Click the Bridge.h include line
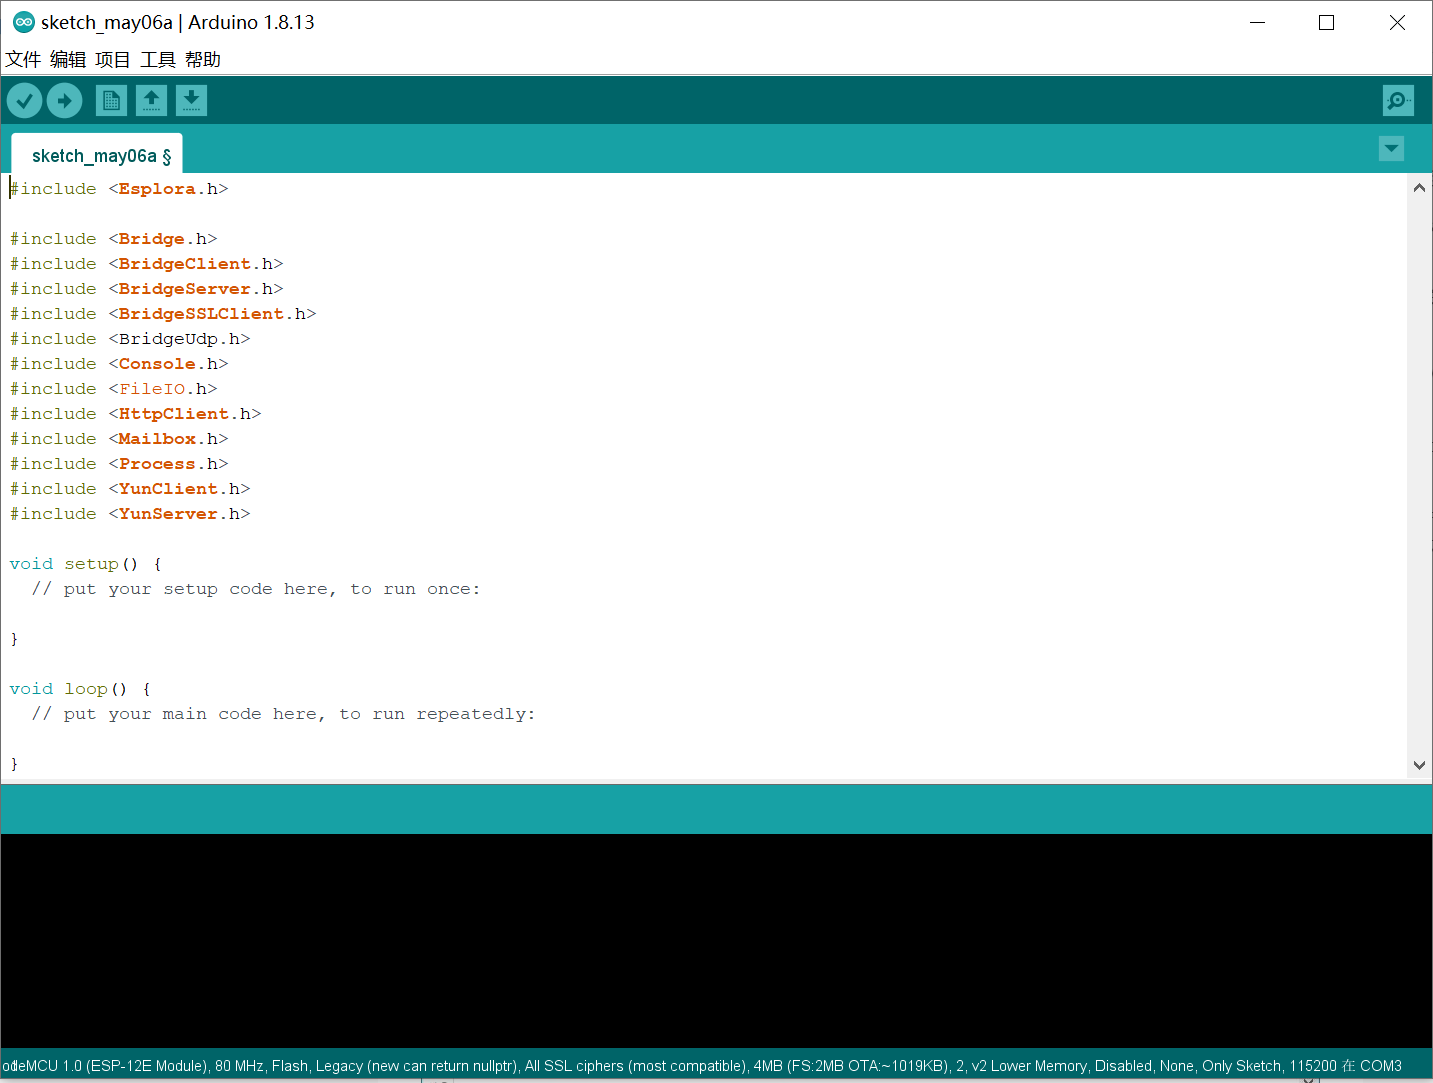Viewport: 1433px width, 1083px height. (114, 239)
